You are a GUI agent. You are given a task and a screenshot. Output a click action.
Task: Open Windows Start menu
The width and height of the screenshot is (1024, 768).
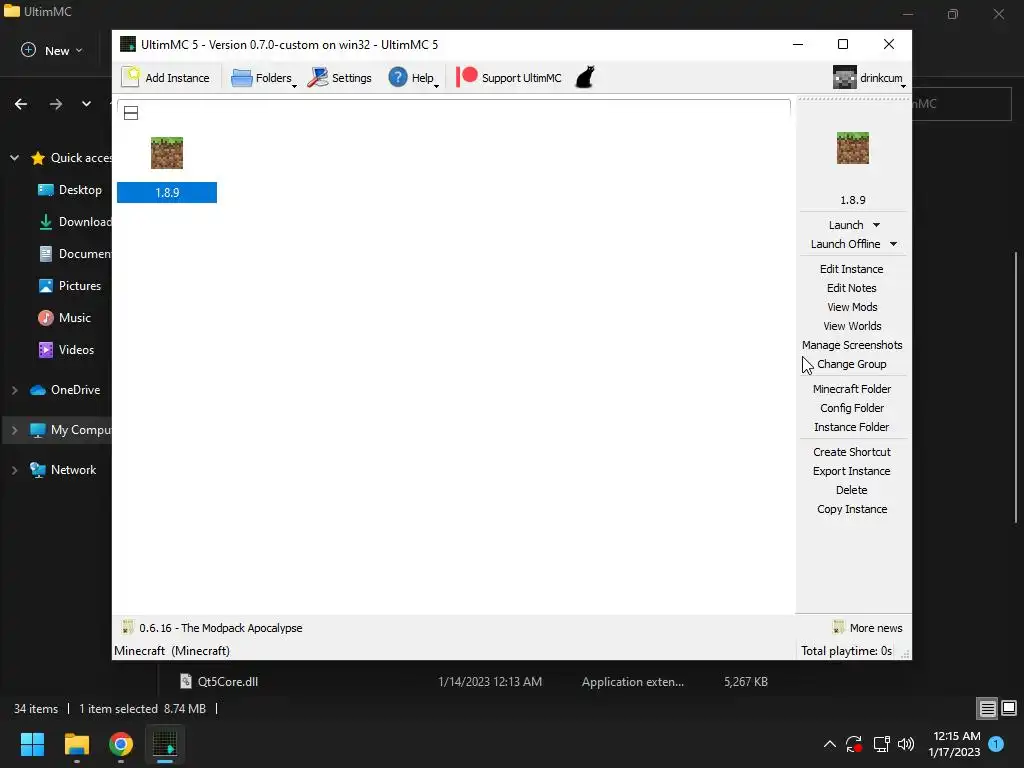pyautogui.click(x=32, y=744)
